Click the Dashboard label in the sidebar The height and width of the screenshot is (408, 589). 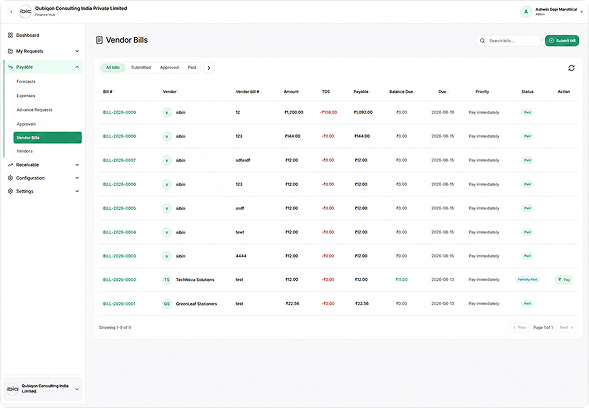27,35
